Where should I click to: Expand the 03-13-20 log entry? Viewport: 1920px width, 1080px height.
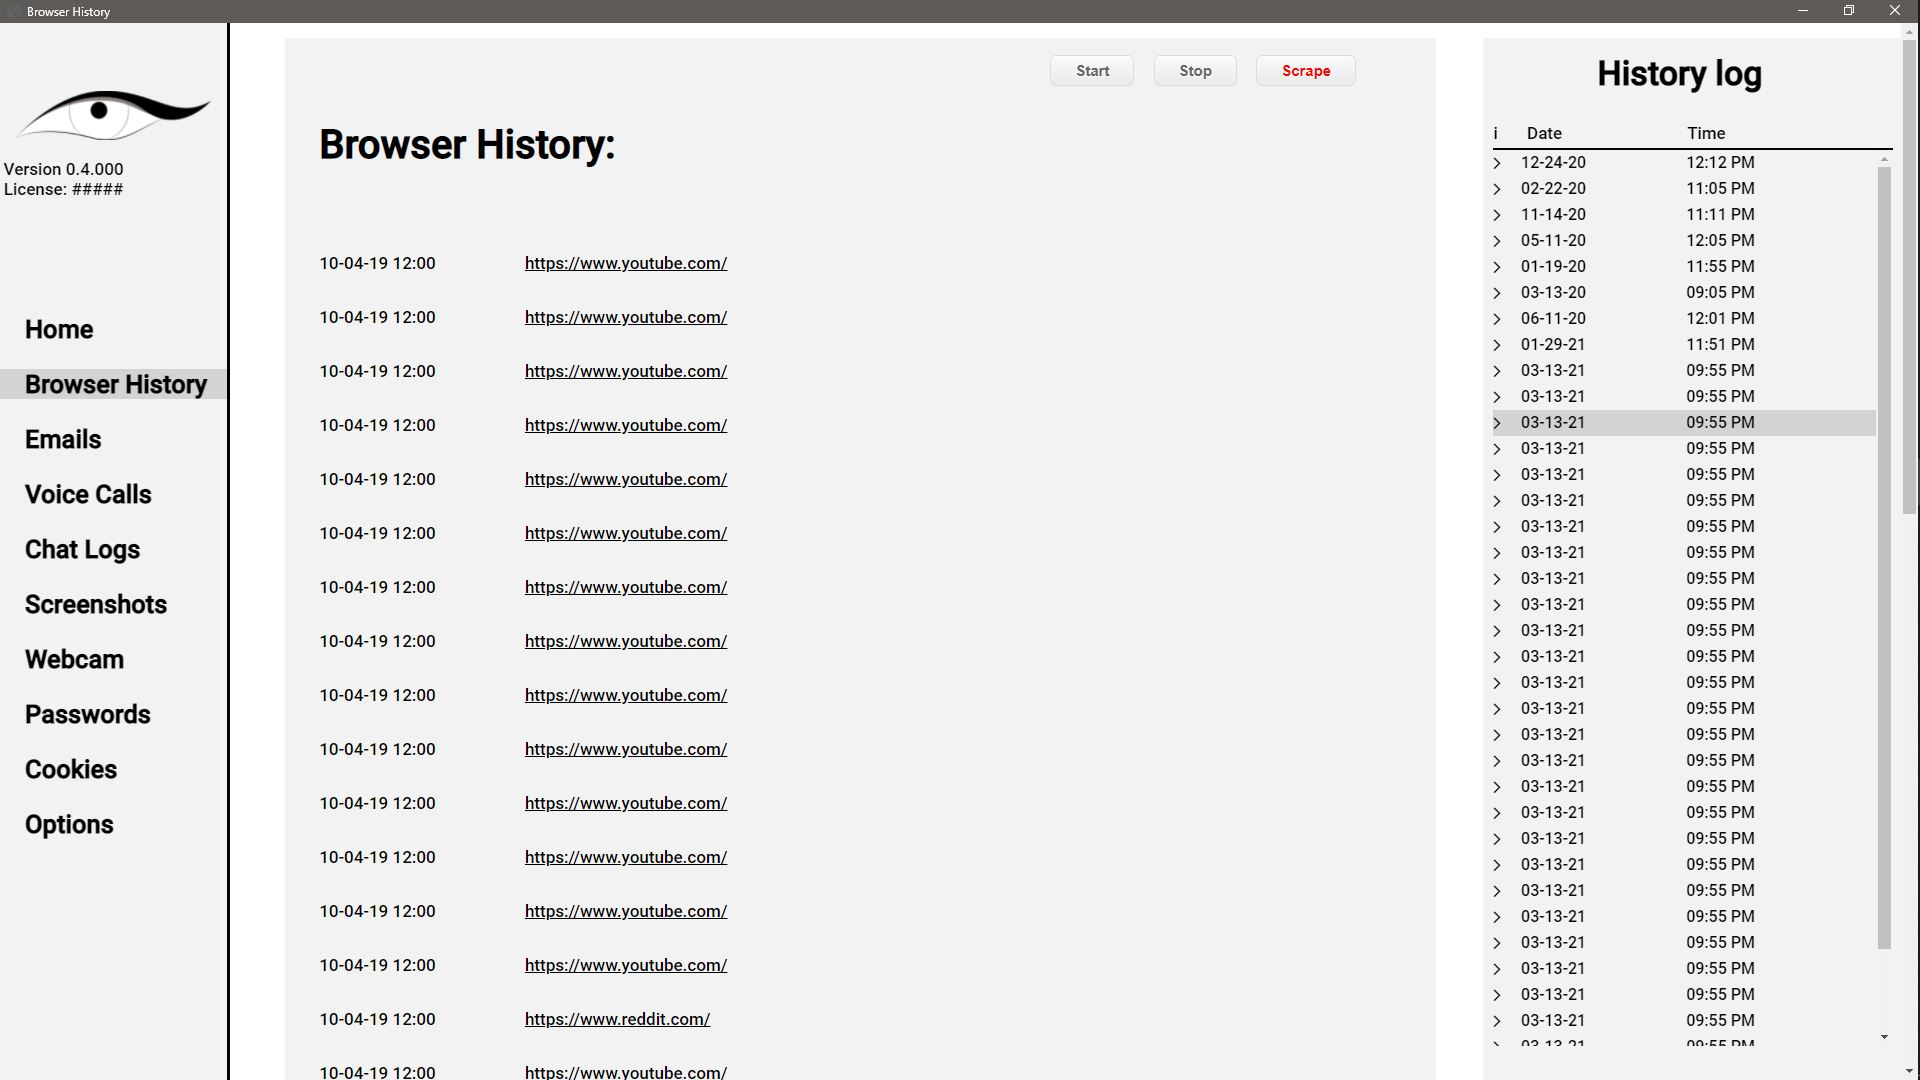pos(1497,293)
